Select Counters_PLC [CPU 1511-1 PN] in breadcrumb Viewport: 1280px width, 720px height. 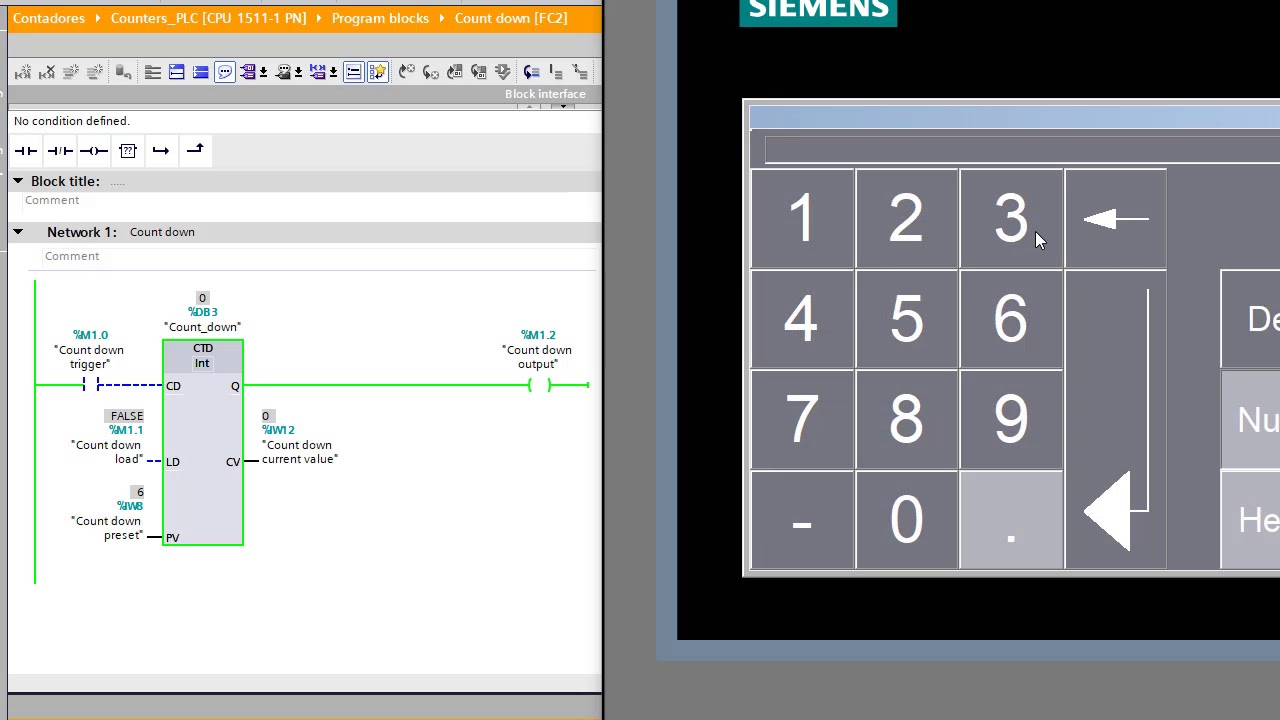(208, 18)
